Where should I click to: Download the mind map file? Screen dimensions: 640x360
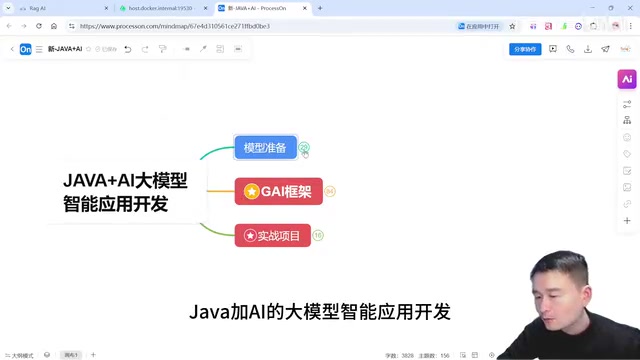coord(588,49)
